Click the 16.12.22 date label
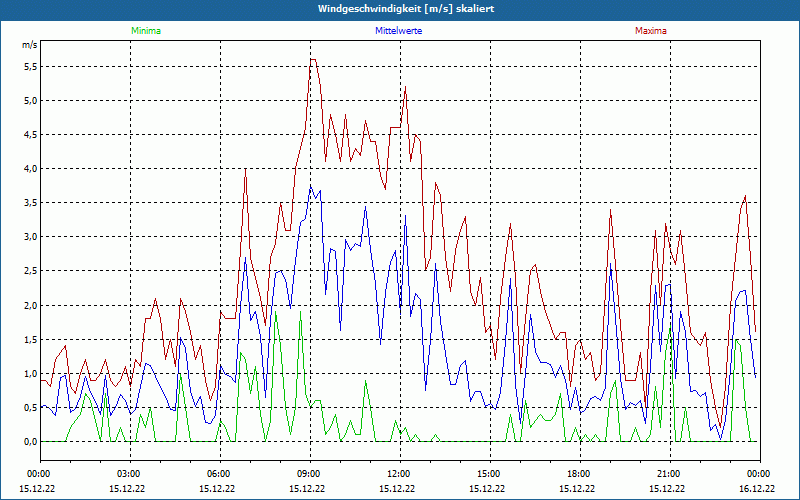Viewport: 800px width, 500px height. pyautogui.click(x=758, y=489)
